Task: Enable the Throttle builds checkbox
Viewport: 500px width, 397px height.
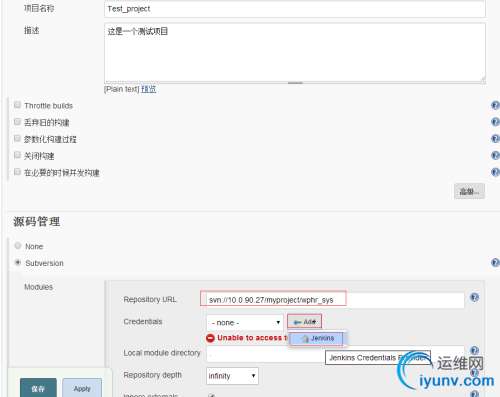Action: (17, 105)
